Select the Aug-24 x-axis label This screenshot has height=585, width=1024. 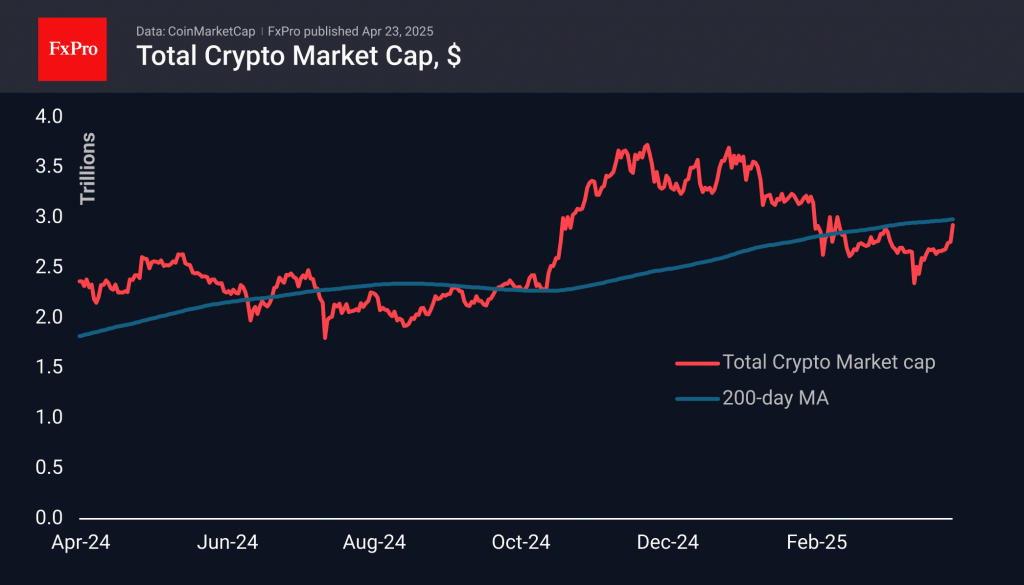coord(374,543)
